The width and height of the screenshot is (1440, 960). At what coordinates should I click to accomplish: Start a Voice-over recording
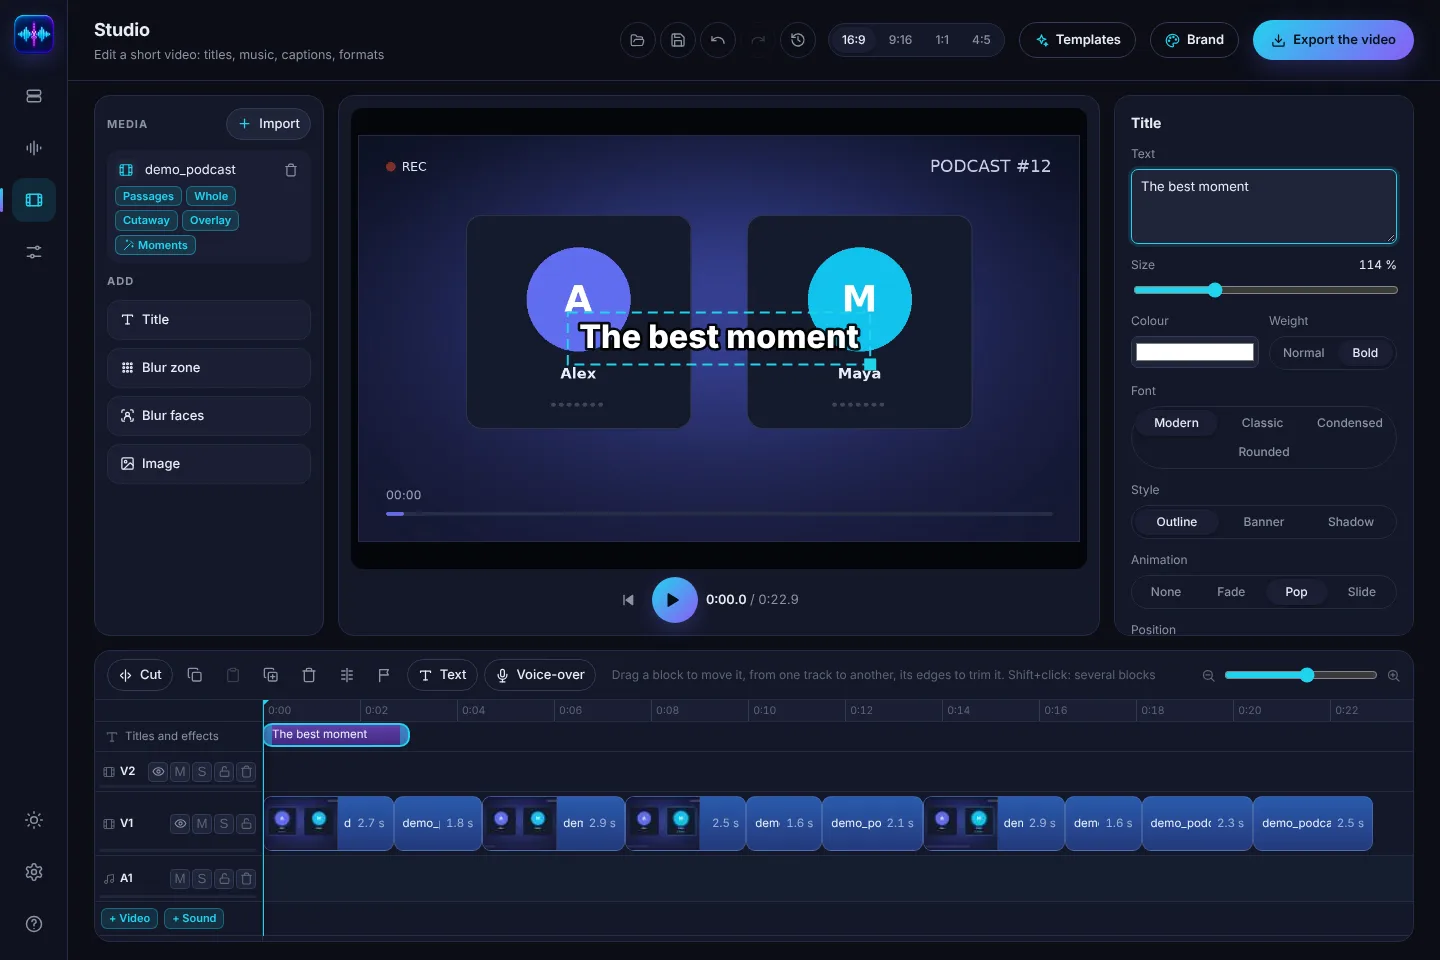tap(540, 675)
